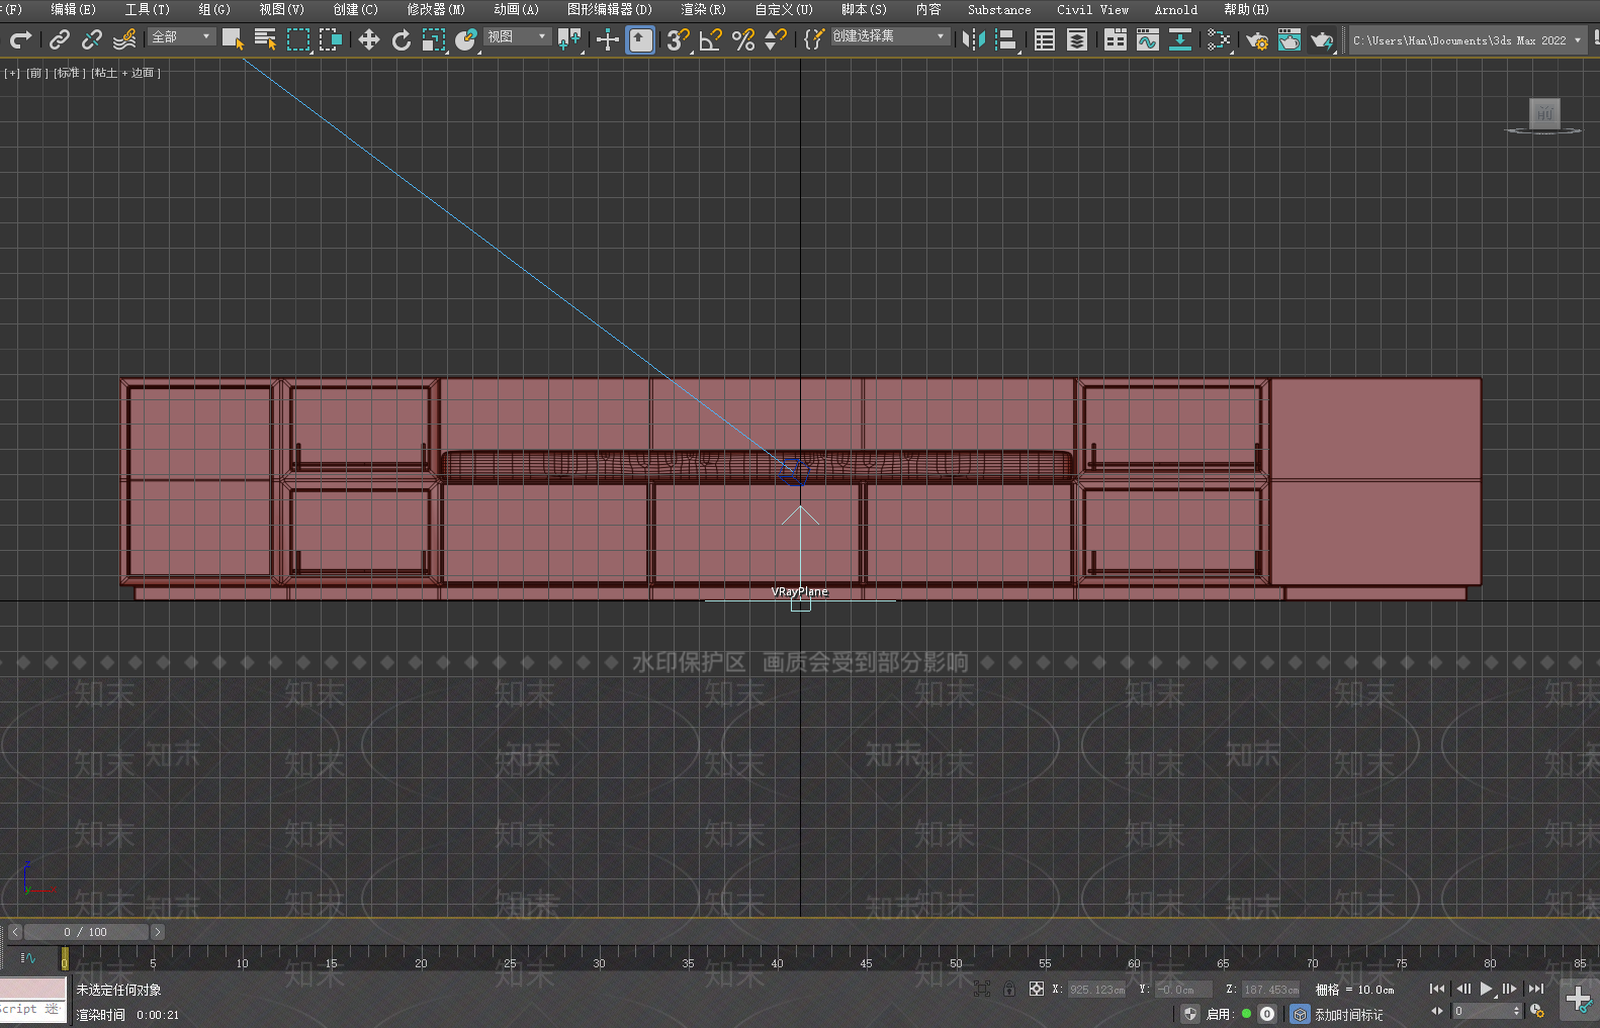
Task: Click the Previous Frame button
Action: point(1463,989)
